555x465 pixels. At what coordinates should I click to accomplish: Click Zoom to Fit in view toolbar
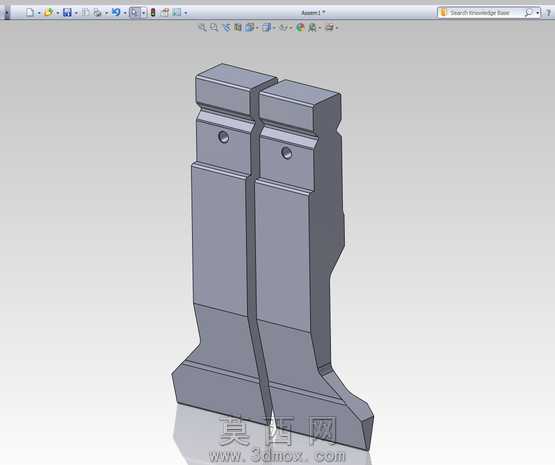point(202,27)
